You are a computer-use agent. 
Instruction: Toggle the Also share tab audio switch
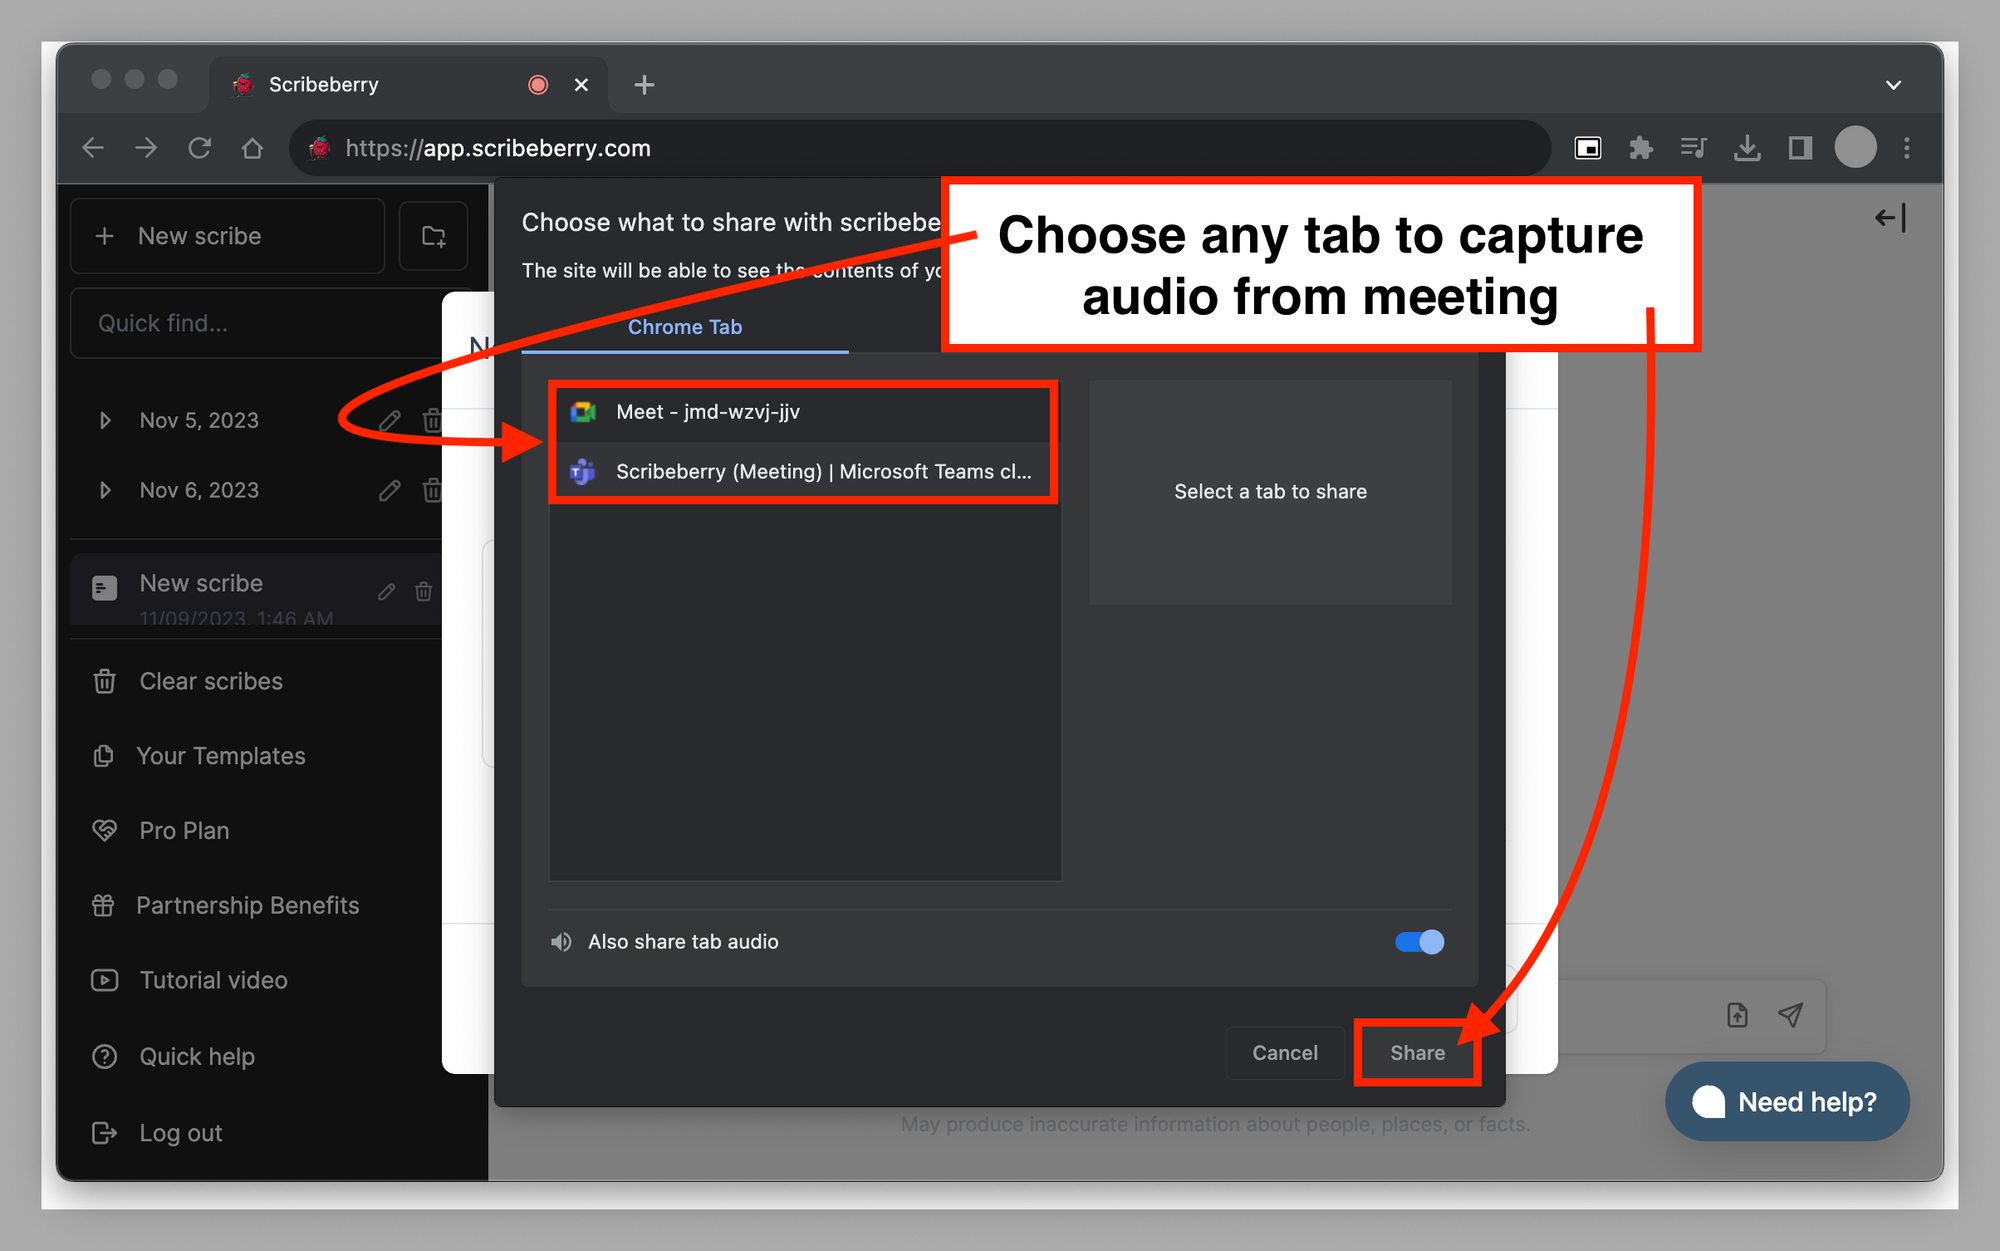click(1419, 942)
